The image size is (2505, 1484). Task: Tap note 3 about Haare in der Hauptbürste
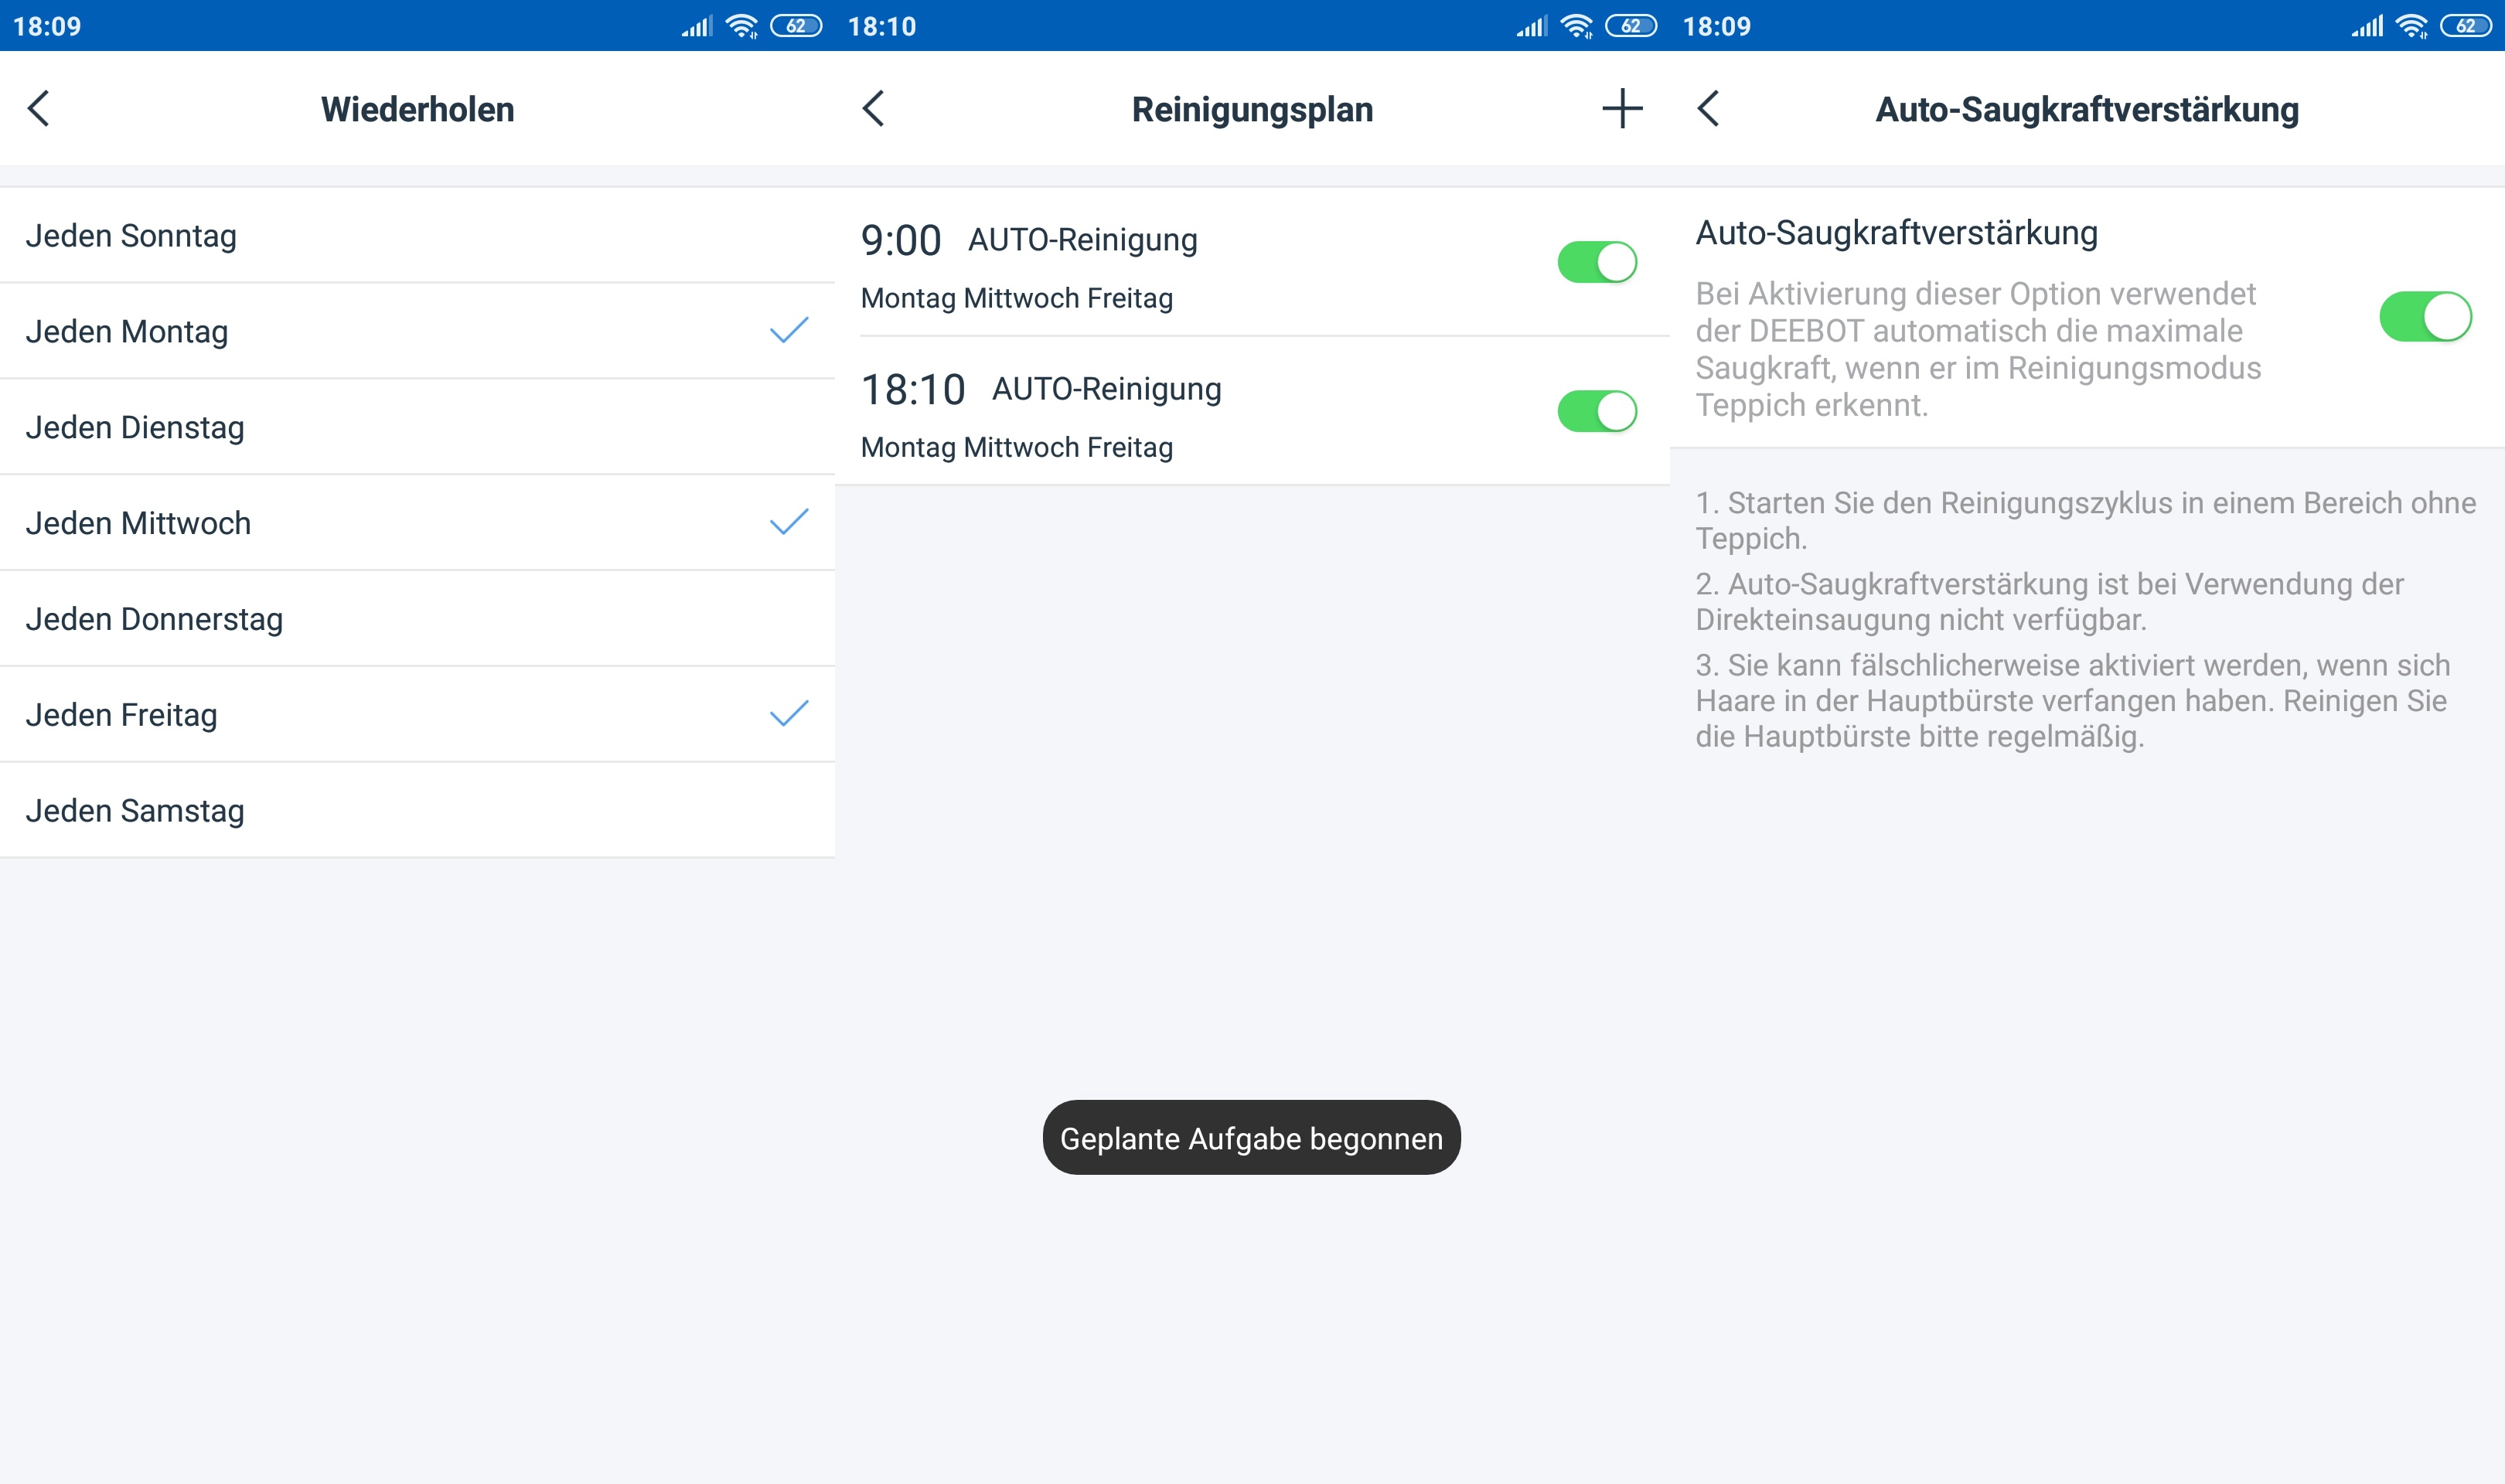tap(2073, 700)
